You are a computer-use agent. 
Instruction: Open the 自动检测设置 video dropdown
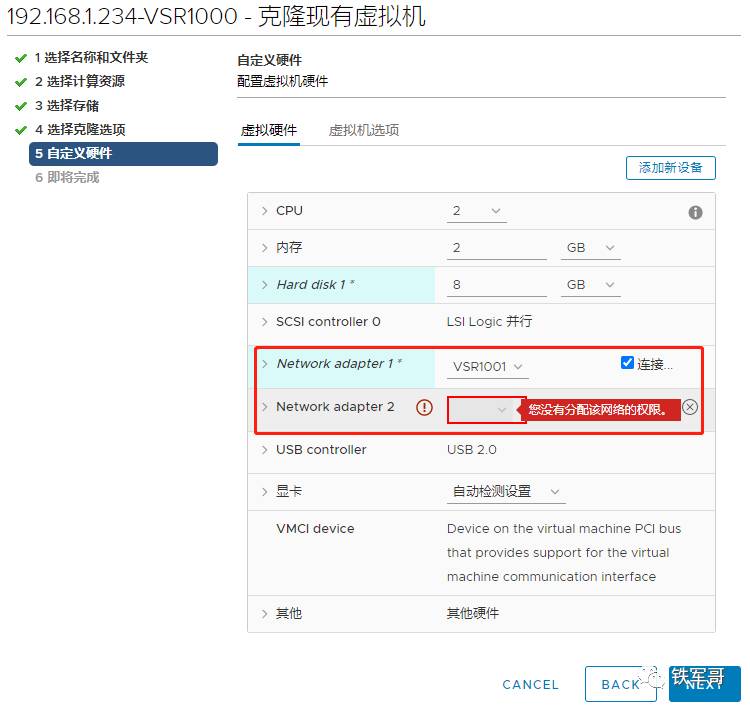pyautogui.click(x=506, y=491)
